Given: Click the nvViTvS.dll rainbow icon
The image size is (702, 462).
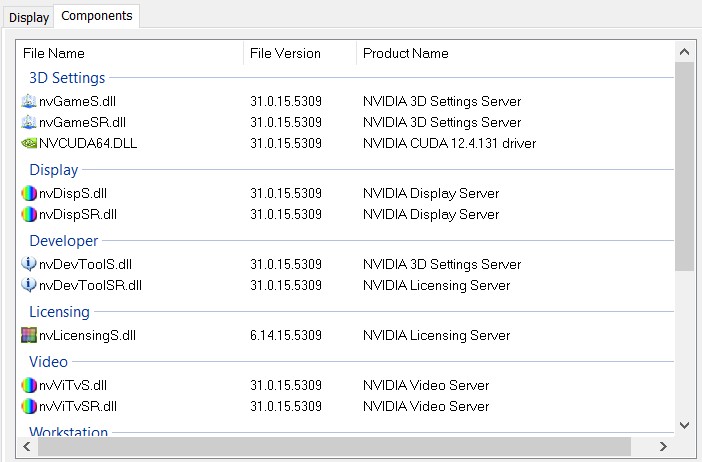Looking at the screenshot, I should pos(29,385).
